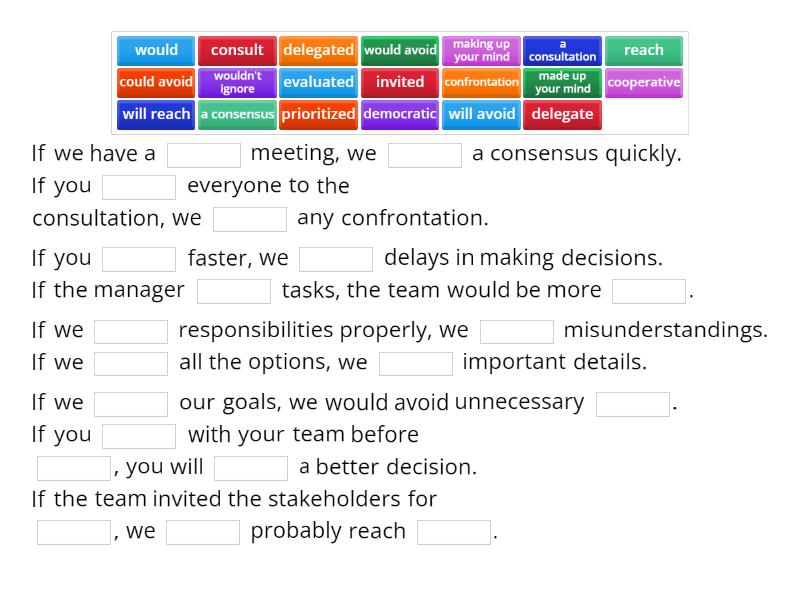
Task: Pick the blue 'would' word tile
Action: pos(156,50)
